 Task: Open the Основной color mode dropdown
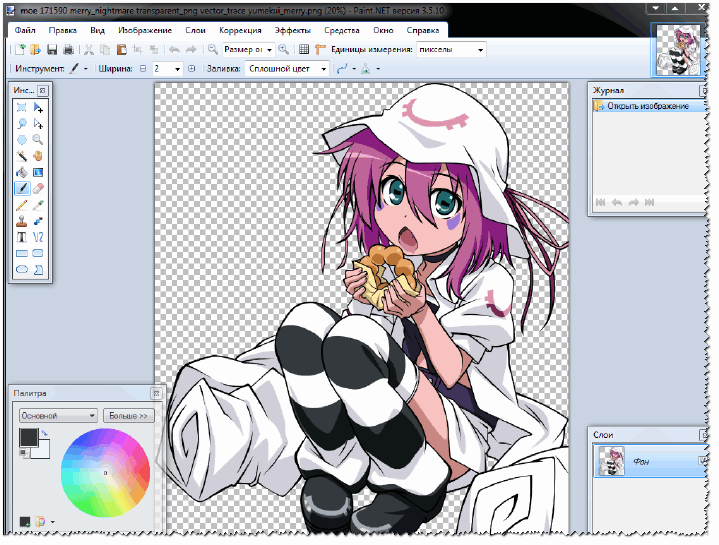58,415
